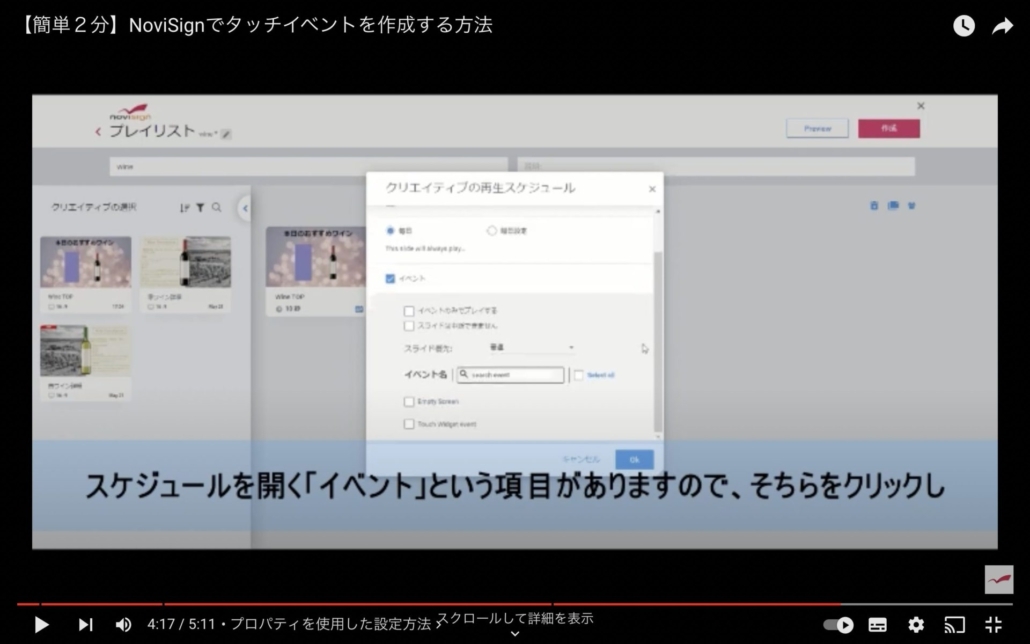Screen dimensions: 1030x644
Task: Enable the Touch Widget event checkbox
Action: (x=409, y=425)
